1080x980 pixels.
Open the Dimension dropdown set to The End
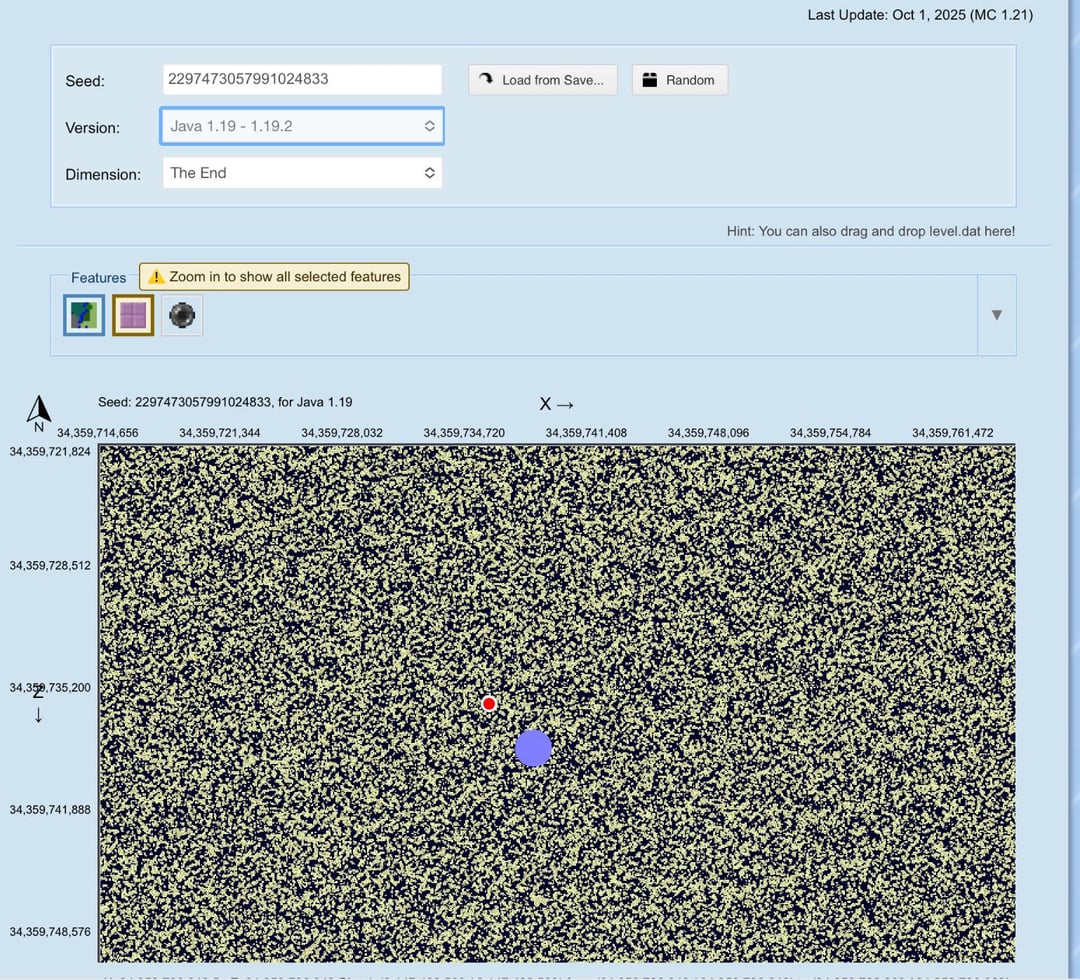point(301,173)
